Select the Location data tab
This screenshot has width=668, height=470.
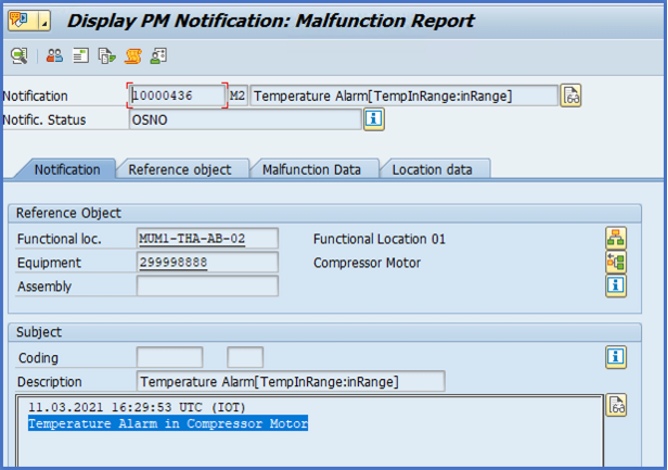432,170
